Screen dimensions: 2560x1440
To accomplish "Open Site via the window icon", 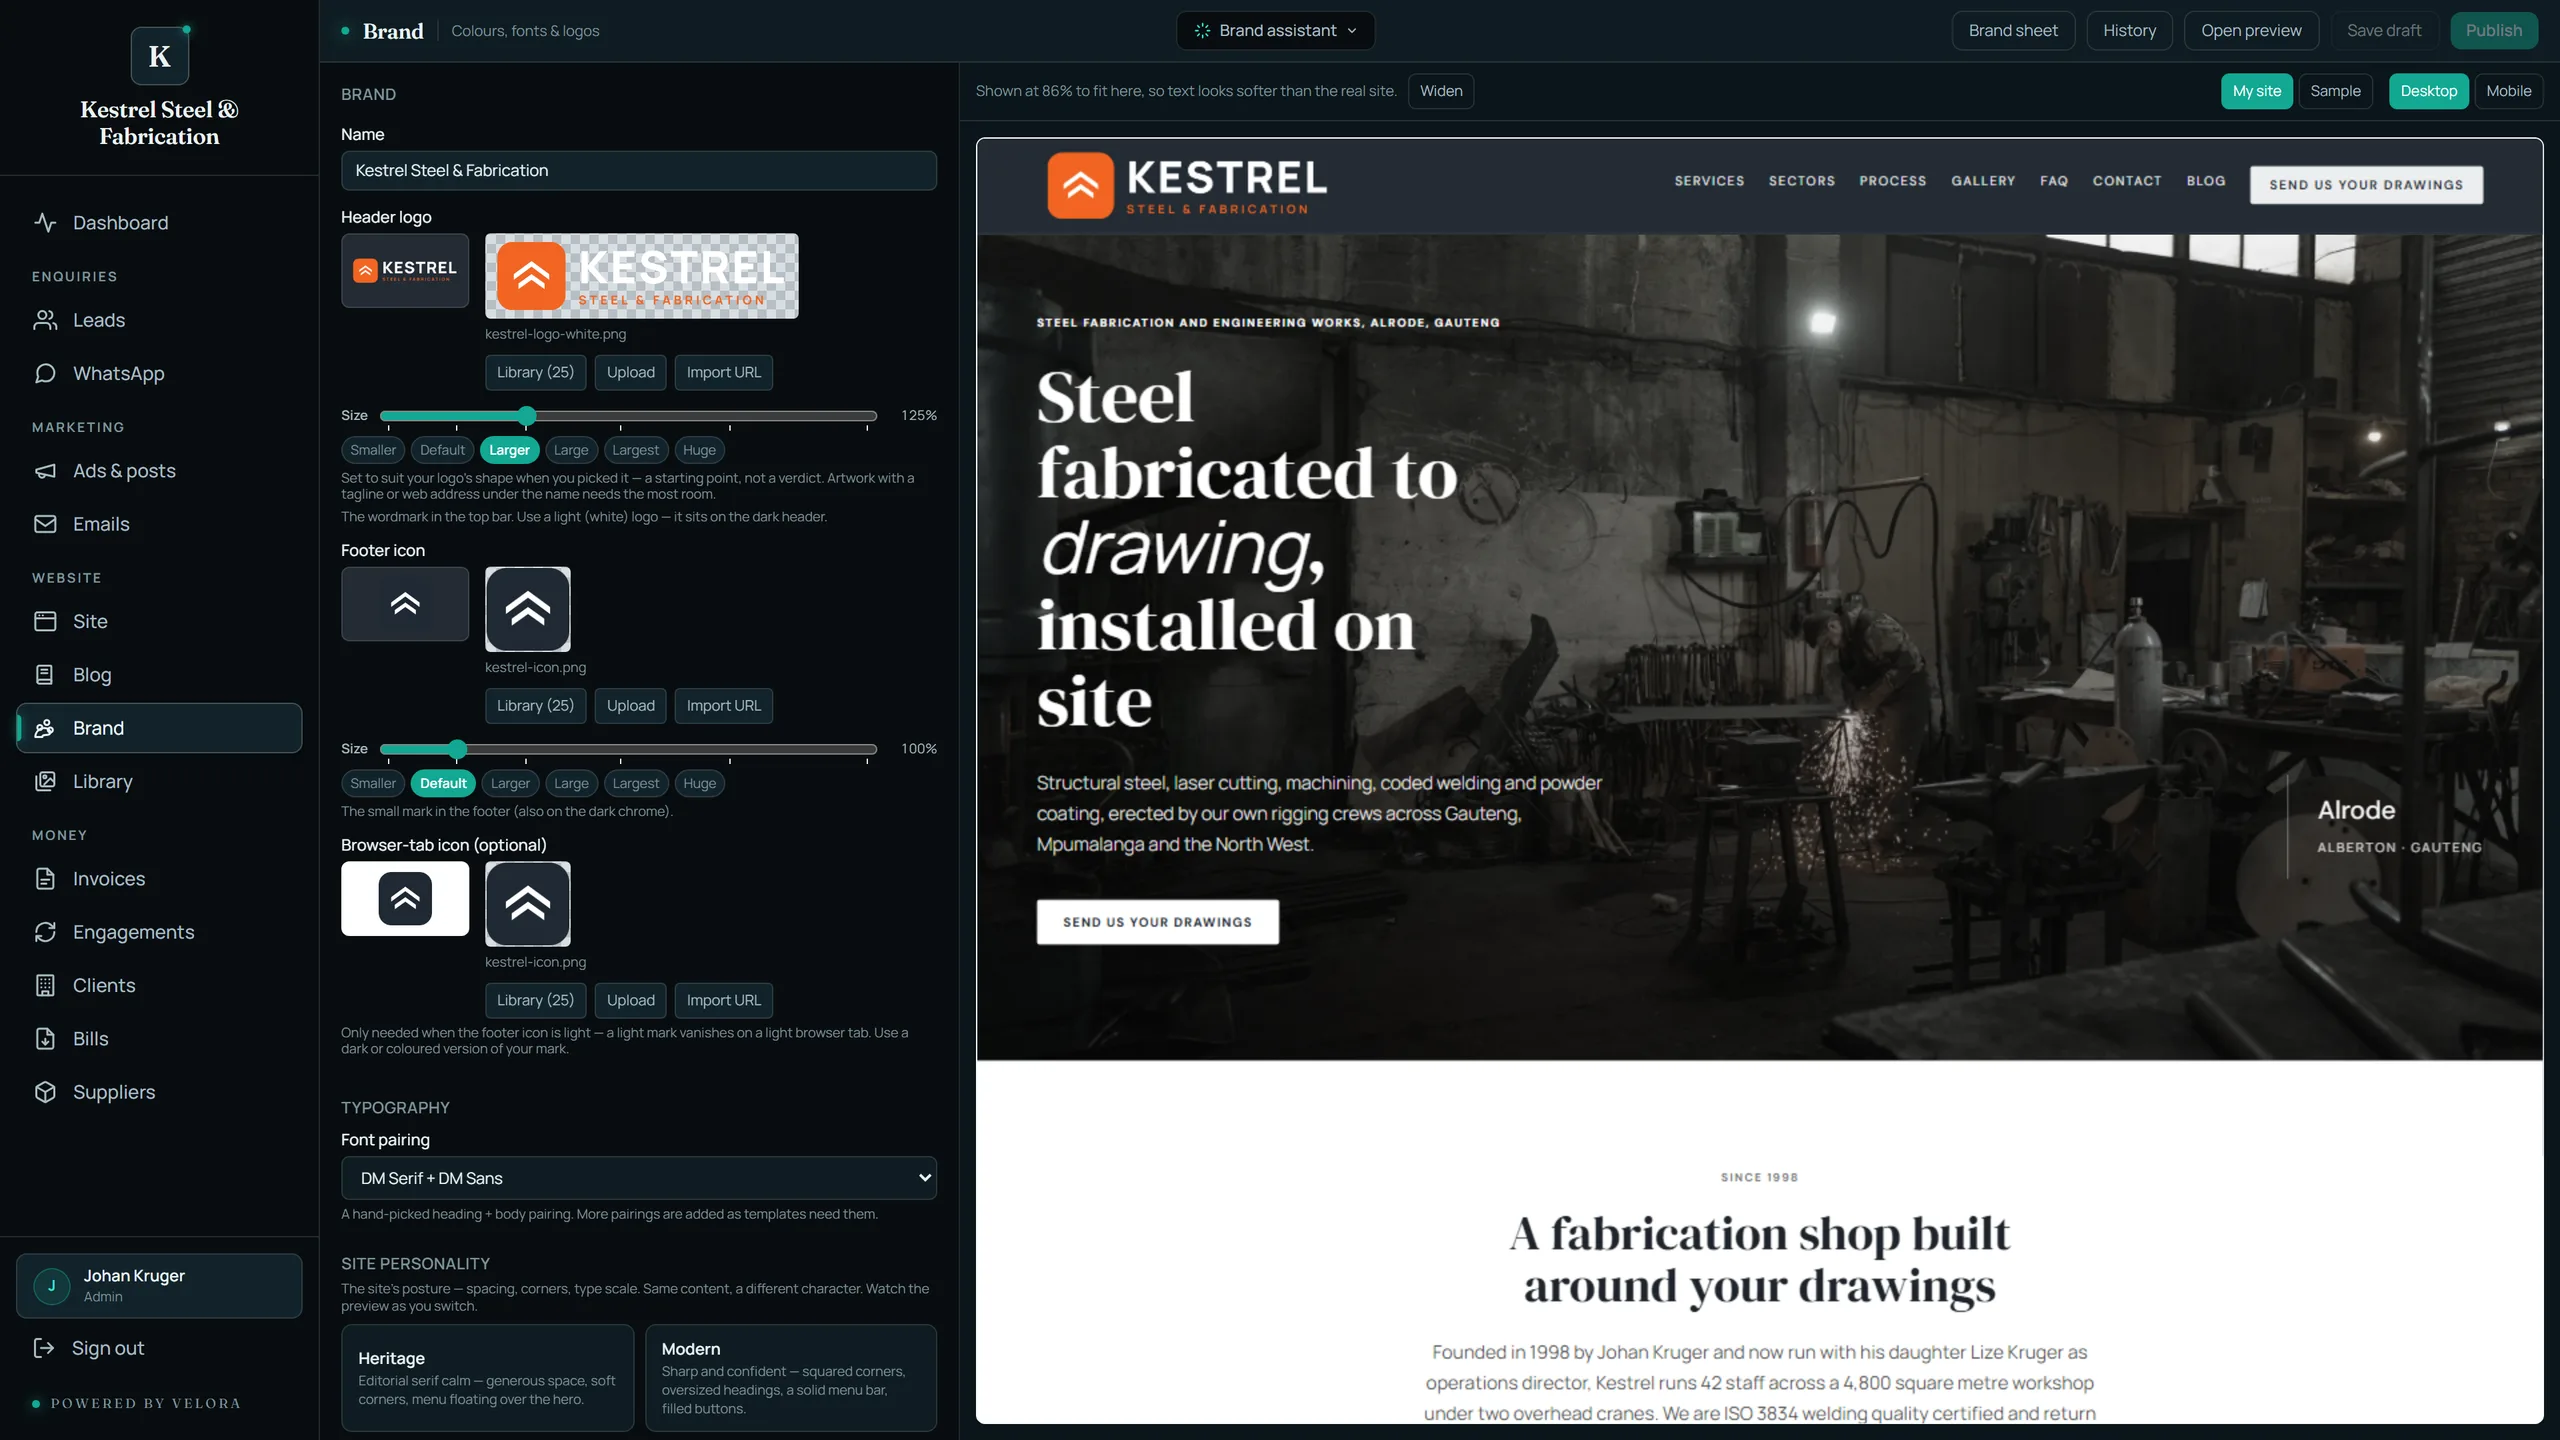I will click(45, 621).
